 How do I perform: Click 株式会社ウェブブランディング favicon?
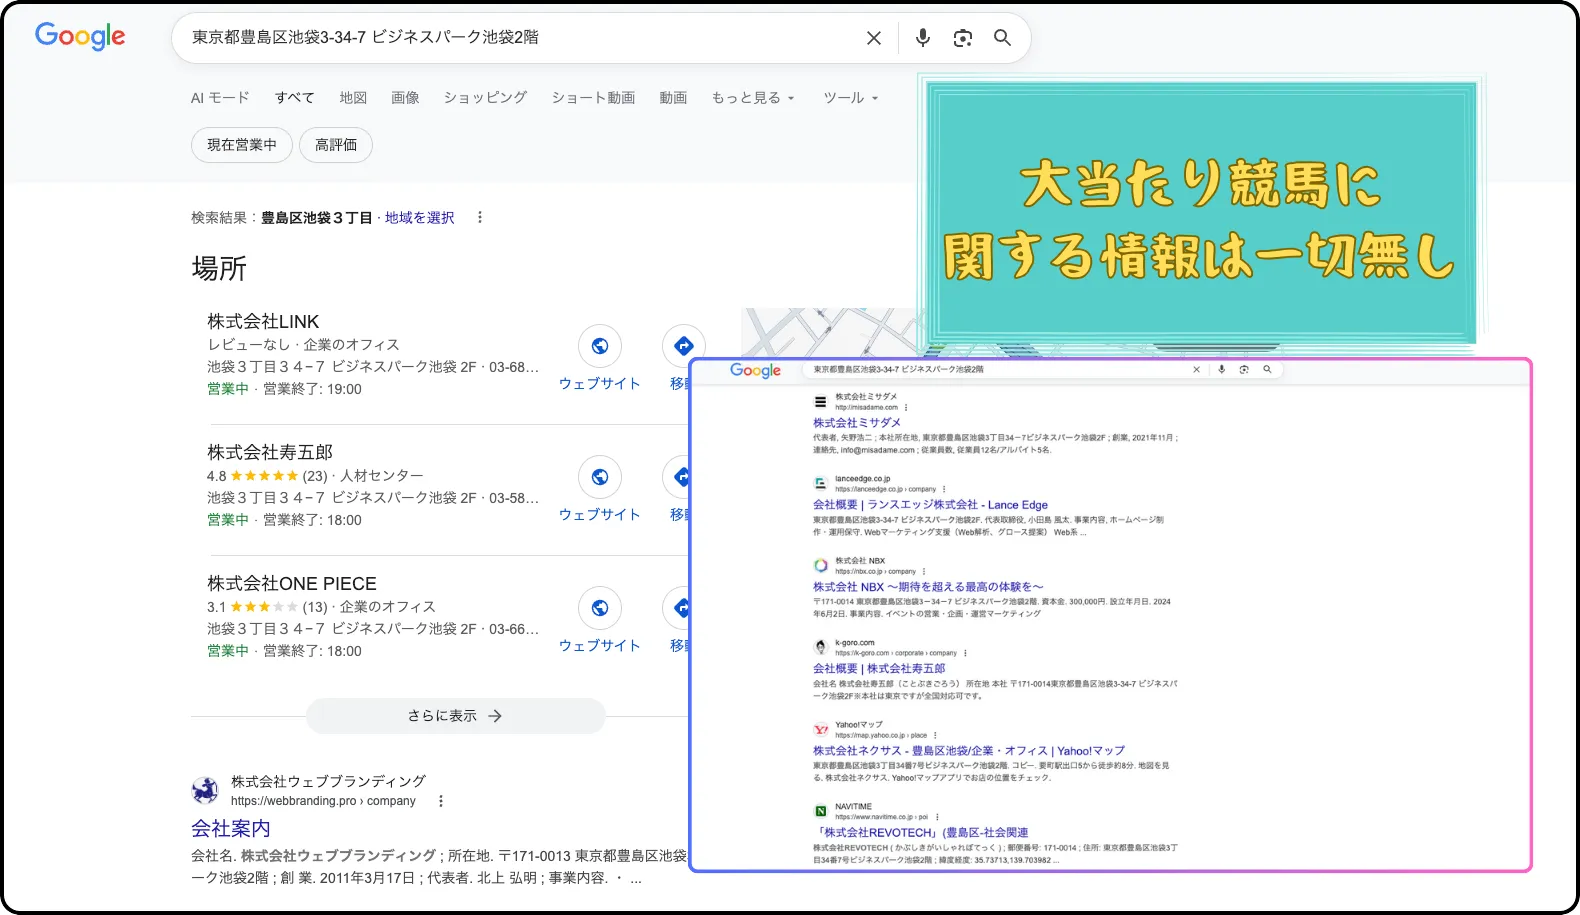pyautogui.click(x=205, y=790)
